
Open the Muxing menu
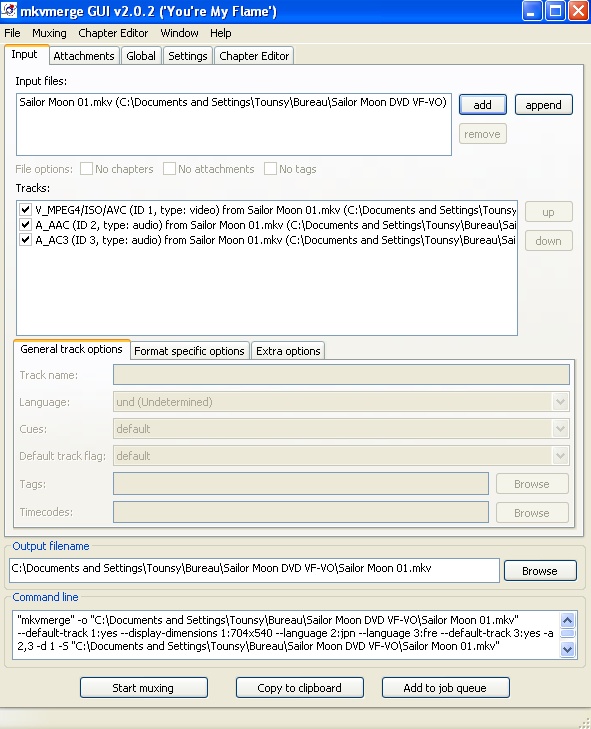pos(49,33)
